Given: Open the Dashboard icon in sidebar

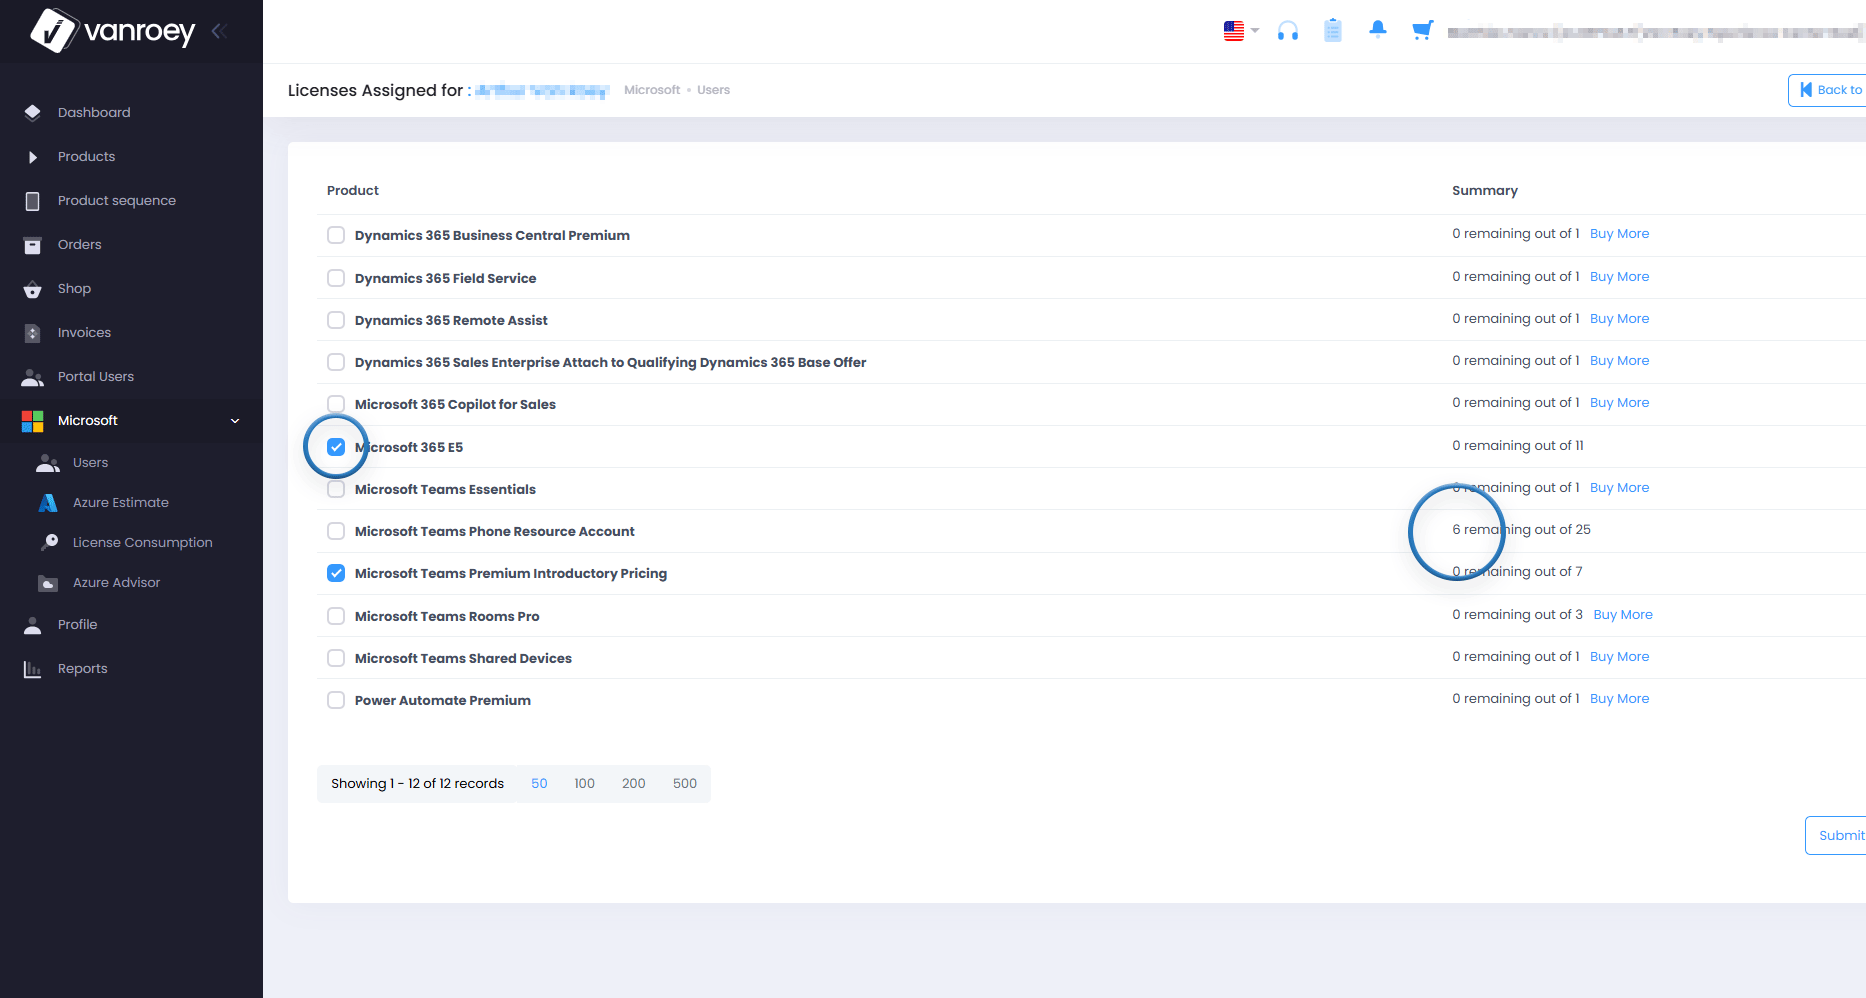Looking at the screenshot, I should pyautogui.click(x=32, y=112).
